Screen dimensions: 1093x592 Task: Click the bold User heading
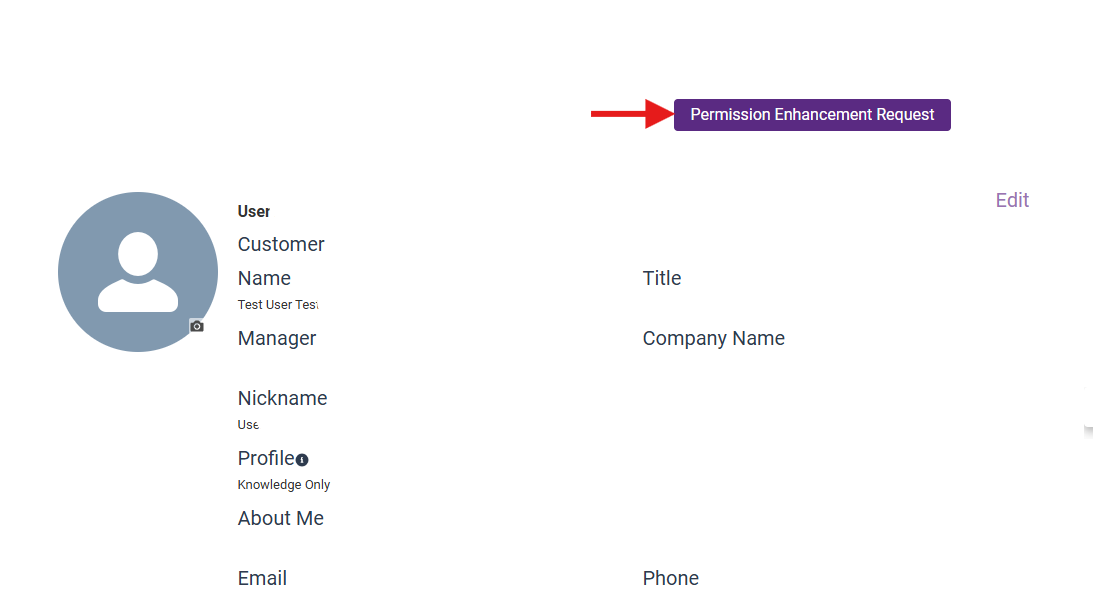pyautogui.click(x=254, y=211)
